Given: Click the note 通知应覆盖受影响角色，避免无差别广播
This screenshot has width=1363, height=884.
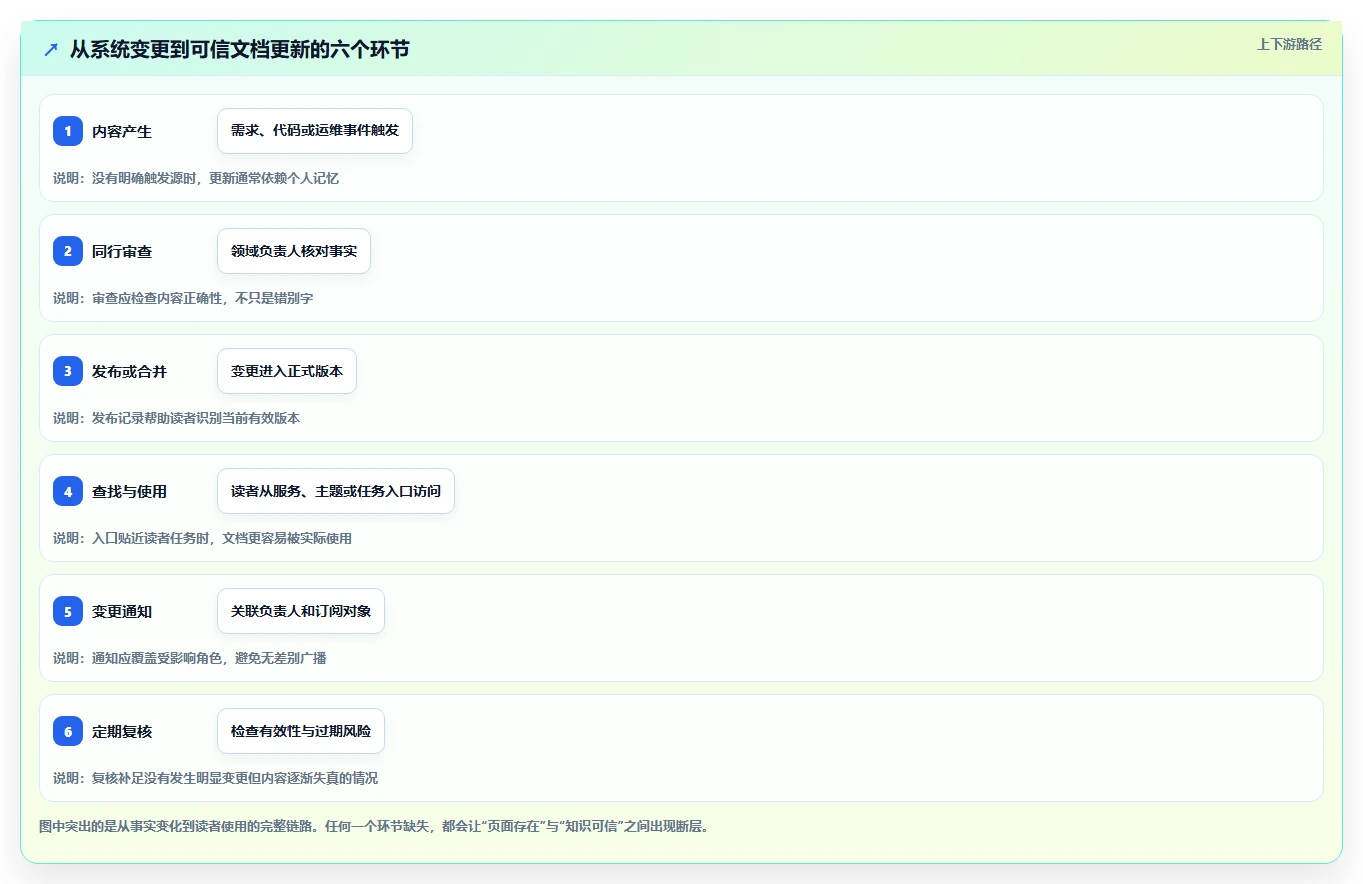Looking at the screenshot, I should point(209,658).
